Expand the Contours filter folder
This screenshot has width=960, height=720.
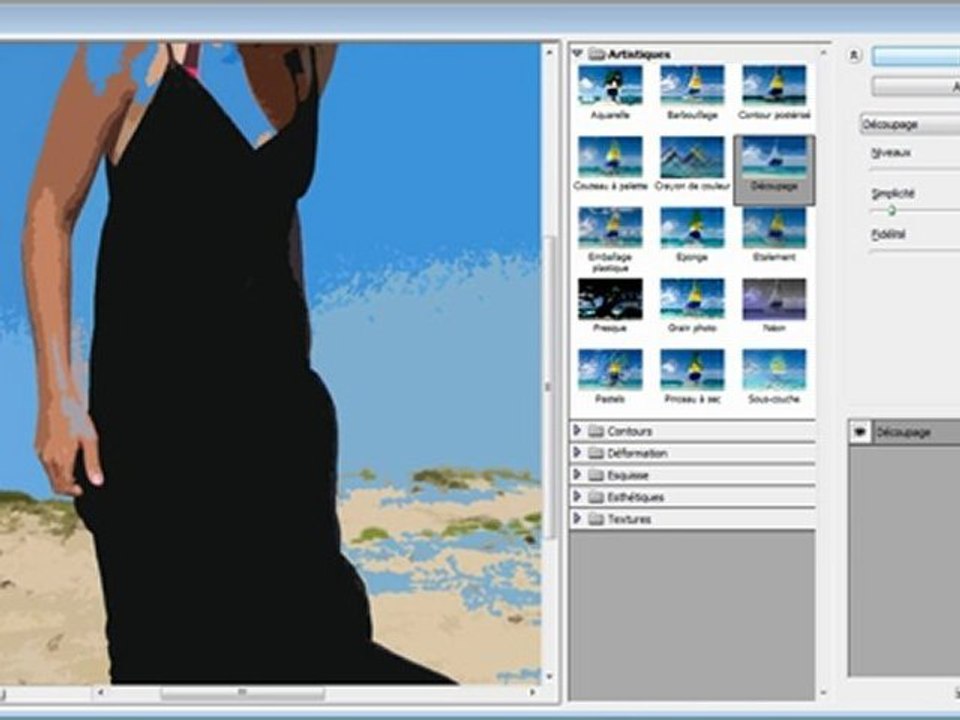pos(577,430)
